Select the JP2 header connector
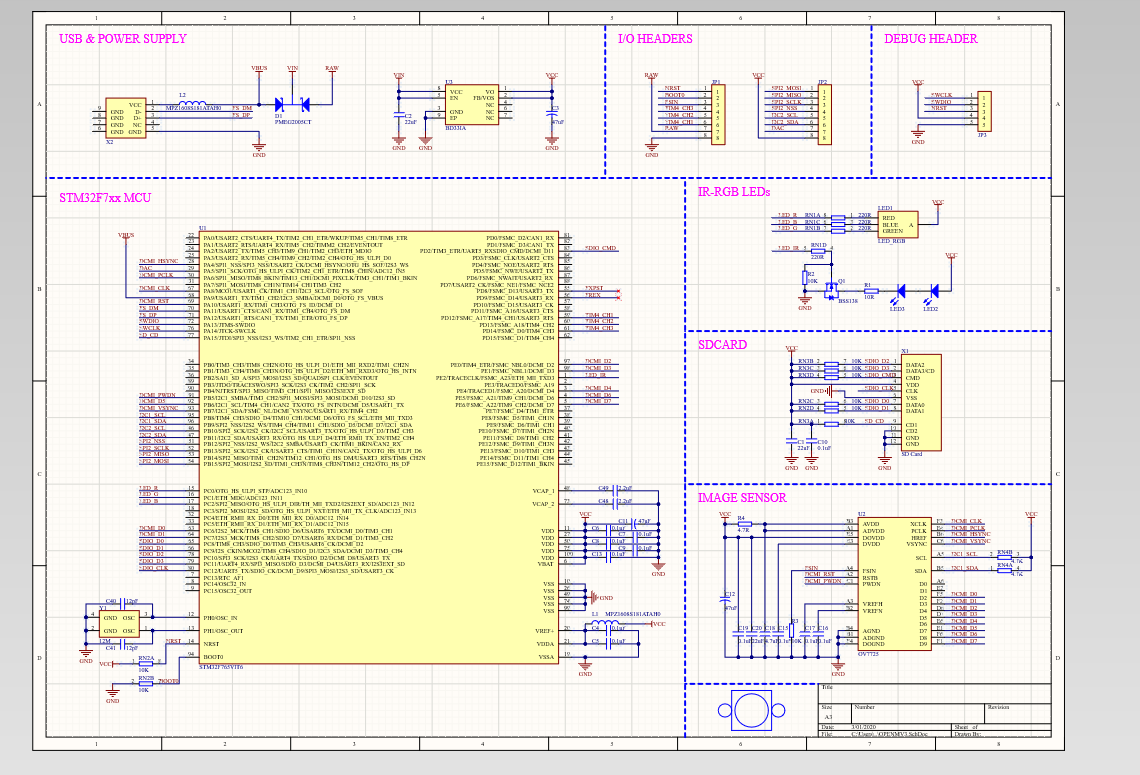Viewport: 1140px width, 775px height. (x=824, y=113)
